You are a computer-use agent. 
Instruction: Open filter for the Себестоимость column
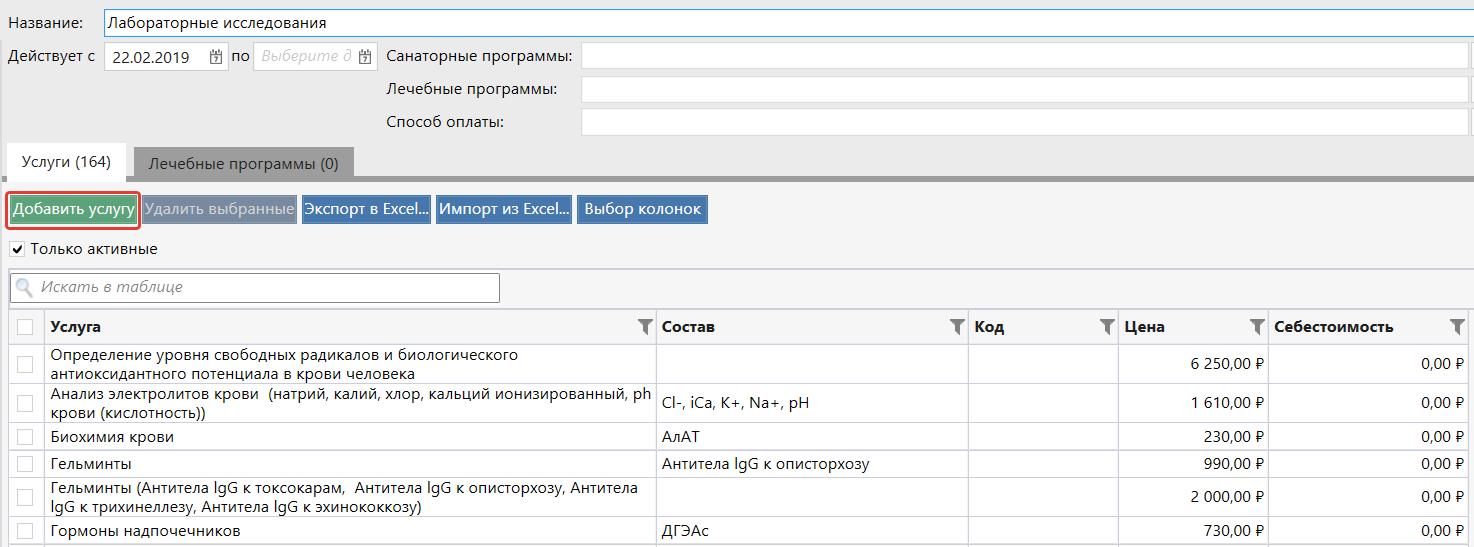tap(1457, 327)
